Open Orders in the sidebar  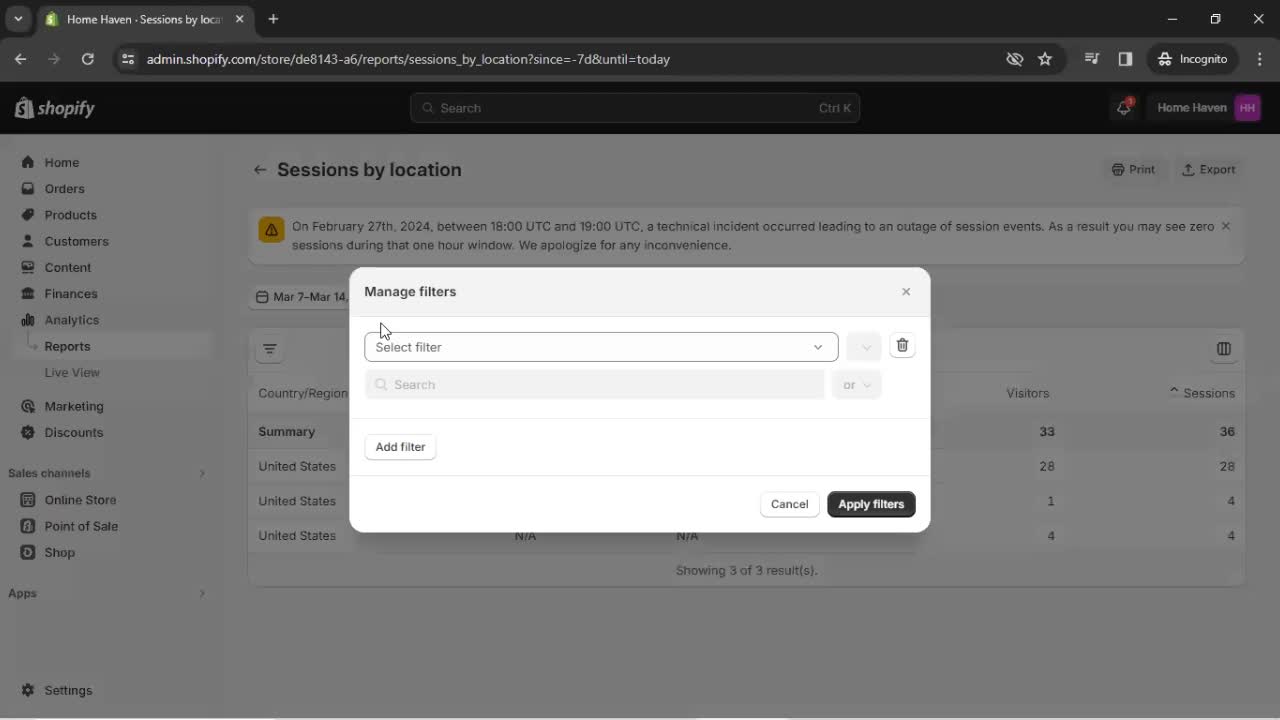point(64,188)
